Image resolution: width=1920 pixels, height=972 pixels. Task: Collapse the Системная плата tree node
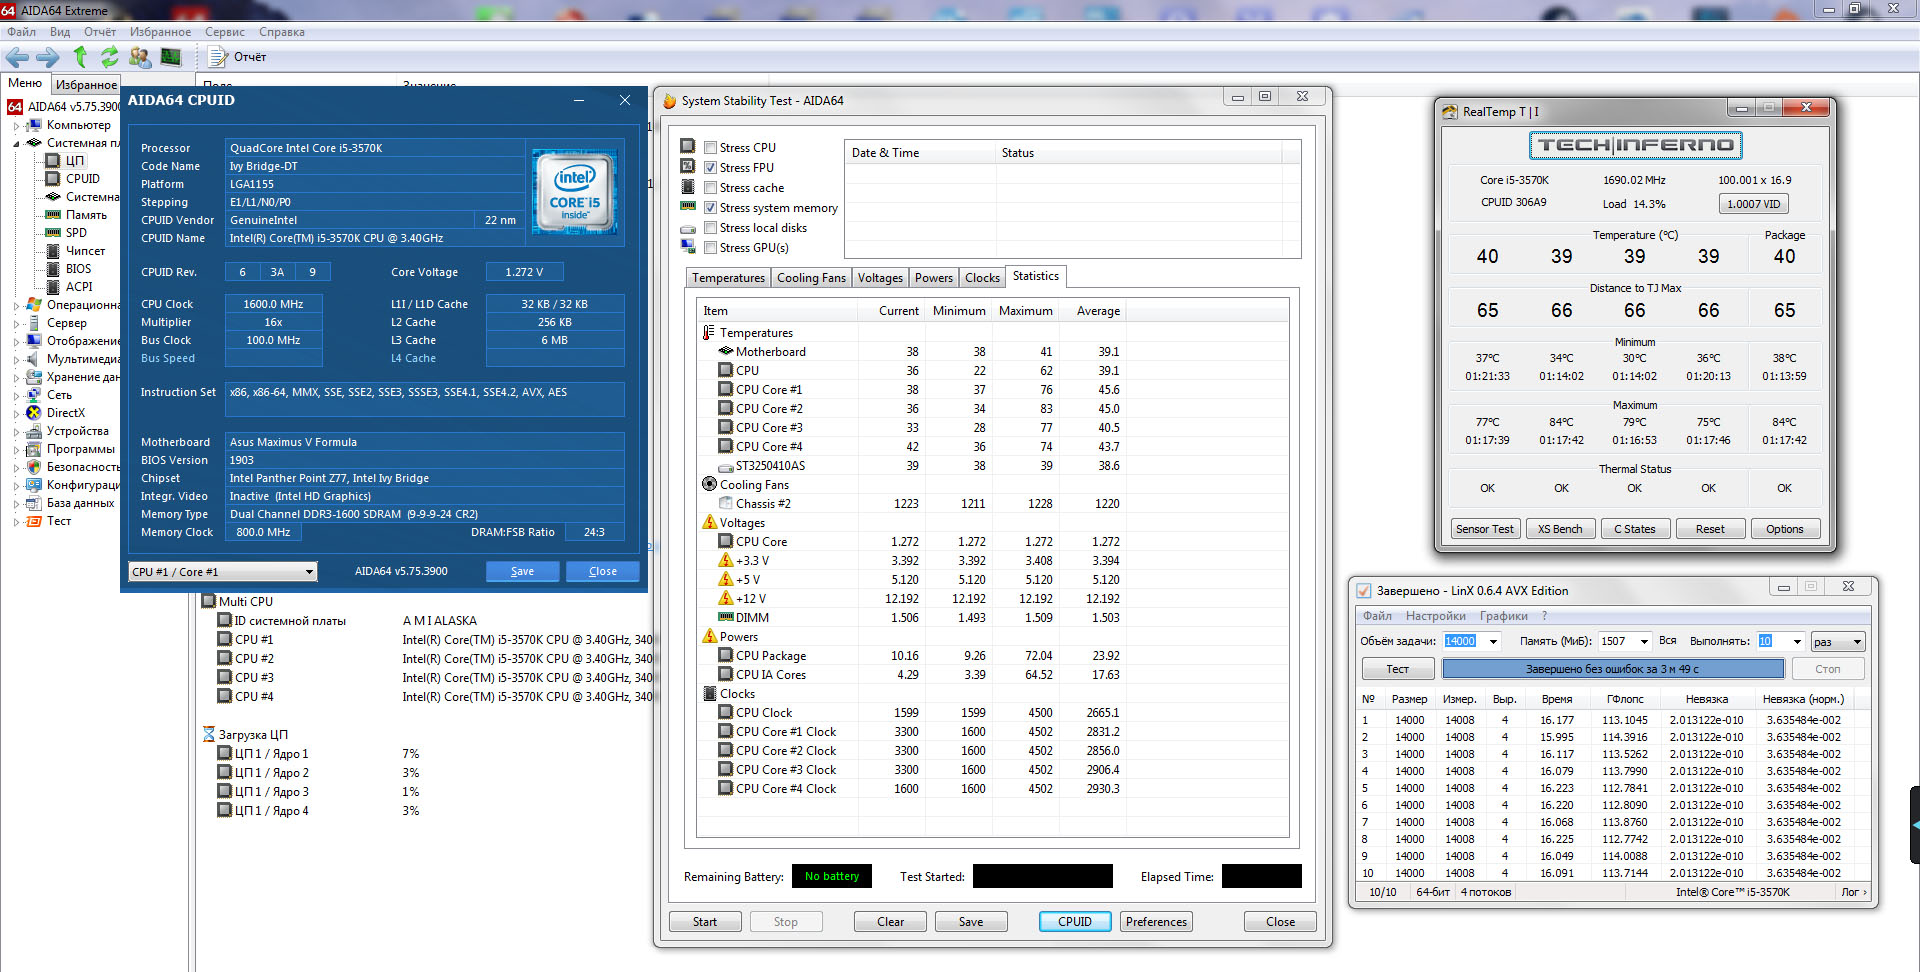[16, 143]
